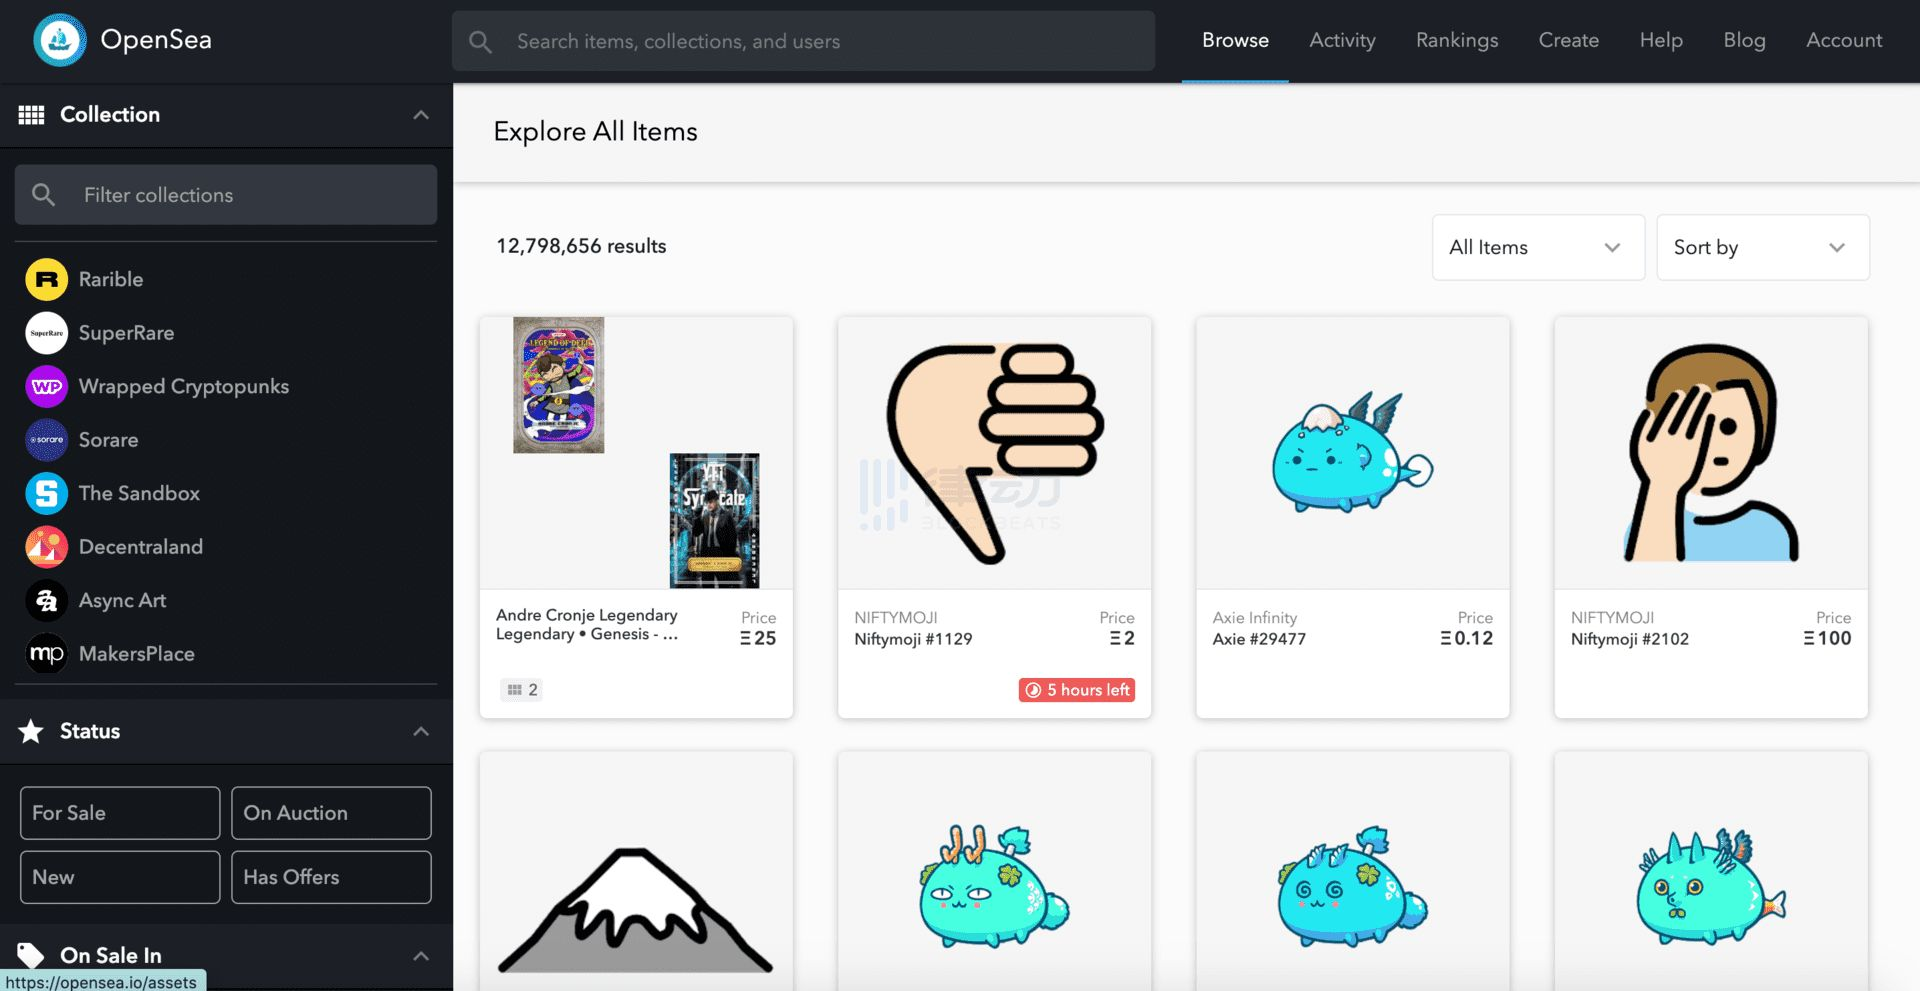Click bundle count icon on Andre Cronje card

[515, 690]
